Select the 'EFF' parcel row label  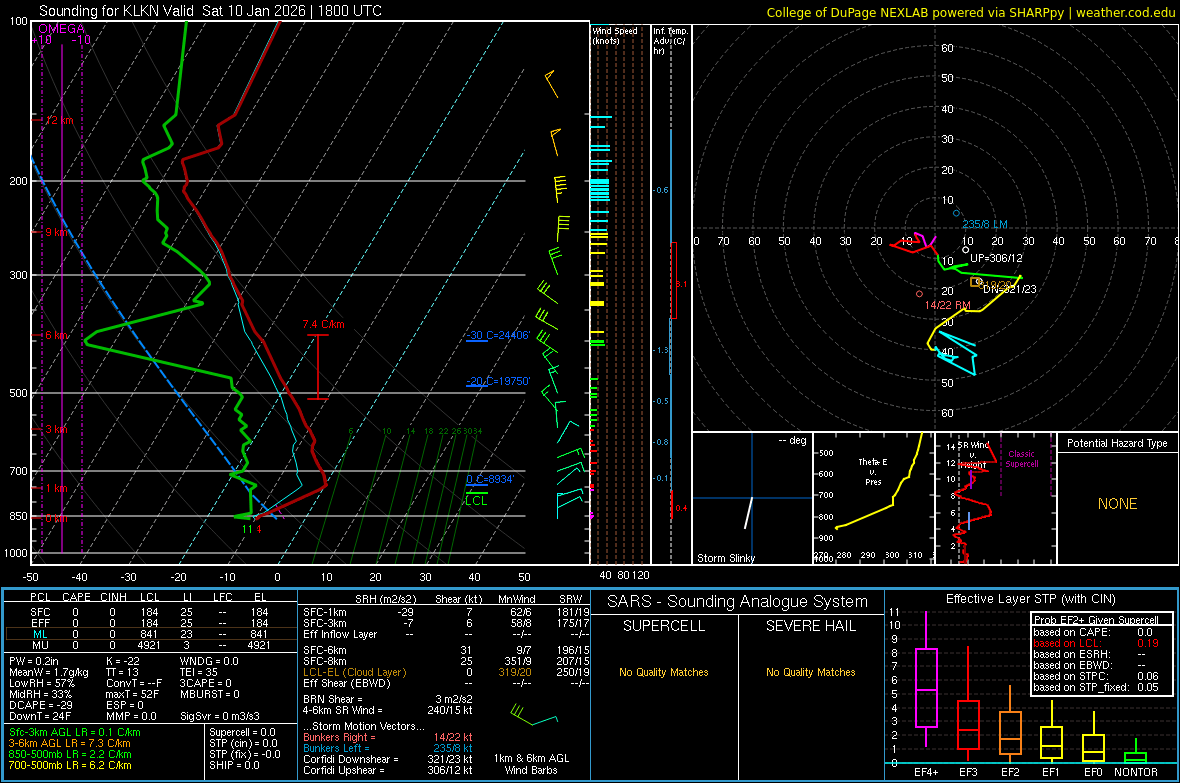click(x=40, y=623)
